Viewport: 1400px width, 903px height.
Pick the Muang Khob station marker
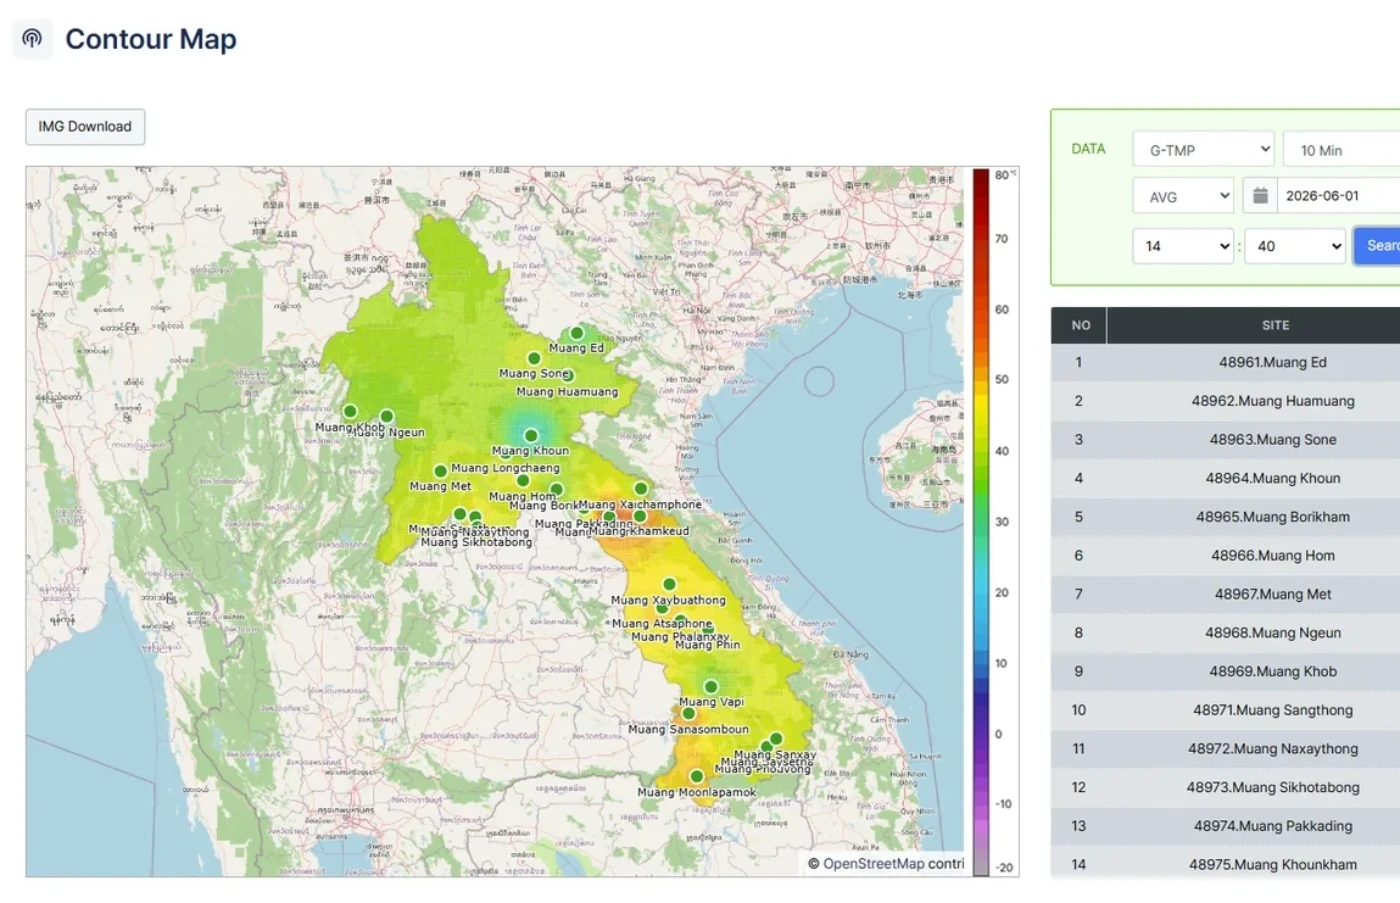pyautogui.click(x=350, y=411)
